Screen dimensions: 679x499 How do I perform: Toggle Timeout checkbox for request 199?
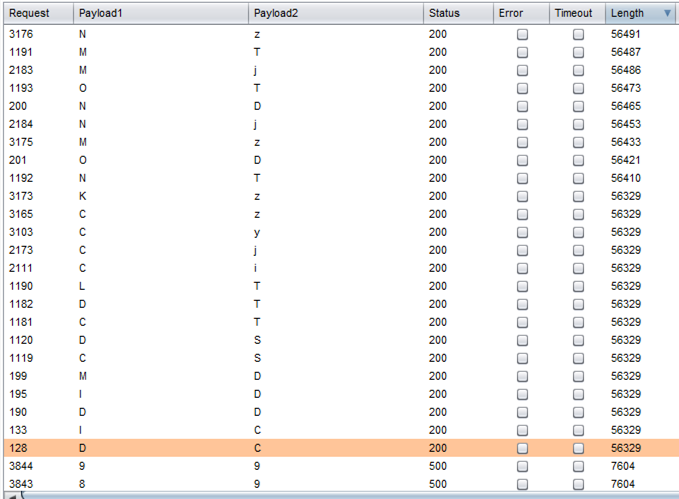click(578, 376)
